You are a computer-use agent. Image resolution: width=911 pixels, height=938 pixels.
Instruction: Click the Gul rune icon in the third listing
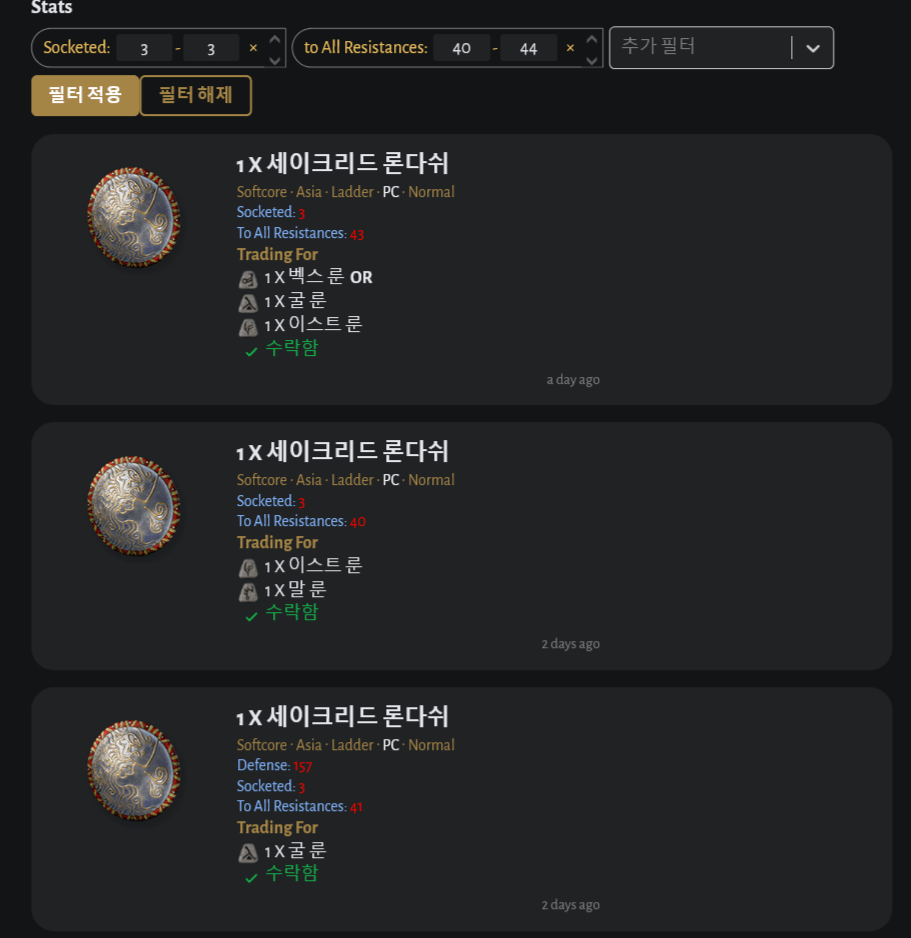248,851
